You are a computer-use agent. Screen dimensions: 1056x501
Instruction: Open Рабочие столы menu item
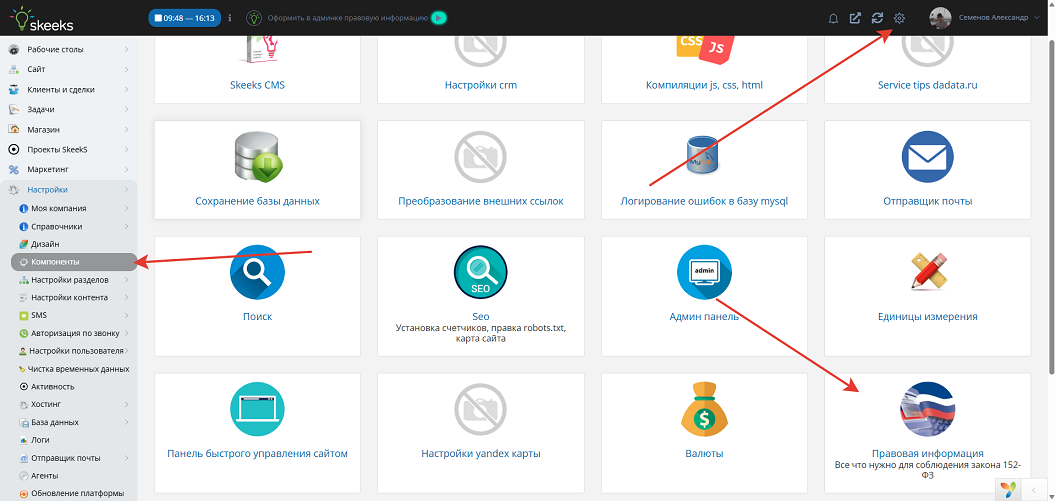click(69, 49)
